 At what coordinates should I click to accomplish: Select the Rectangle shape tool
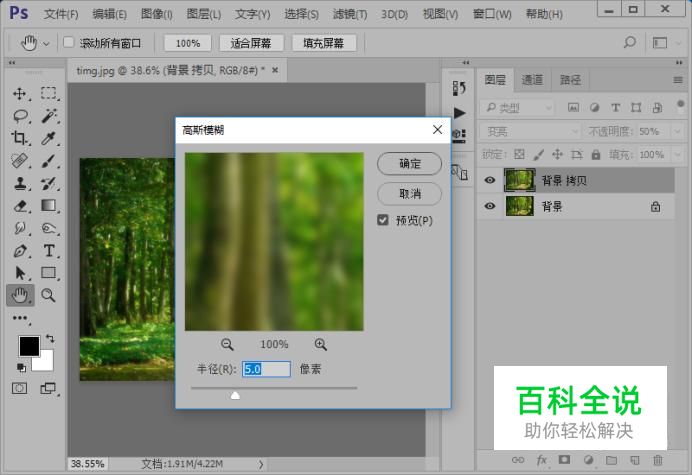pyautogui.click(x=49, y=273)
